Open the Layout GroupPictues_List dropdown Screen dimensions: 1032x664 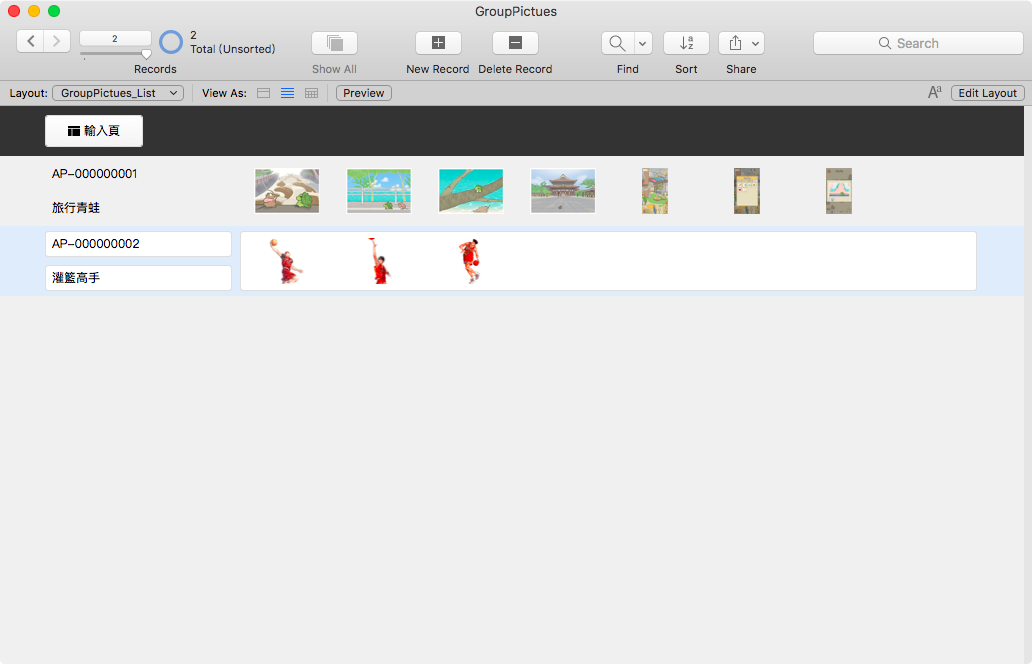118,93
